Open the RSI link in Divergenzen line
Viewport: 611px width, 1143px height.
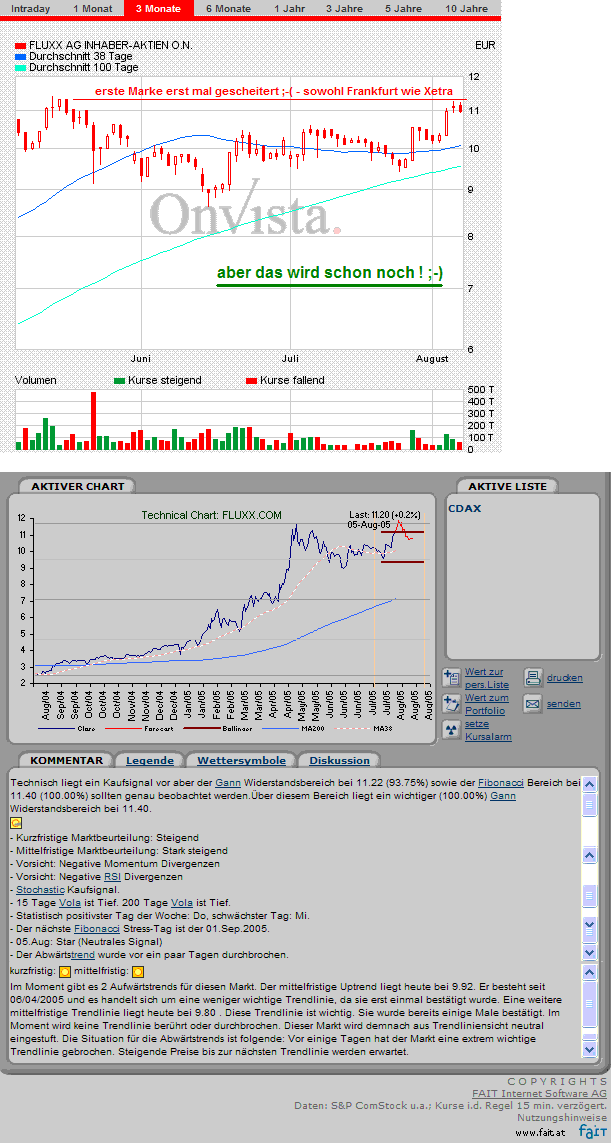tap(112, 877)
